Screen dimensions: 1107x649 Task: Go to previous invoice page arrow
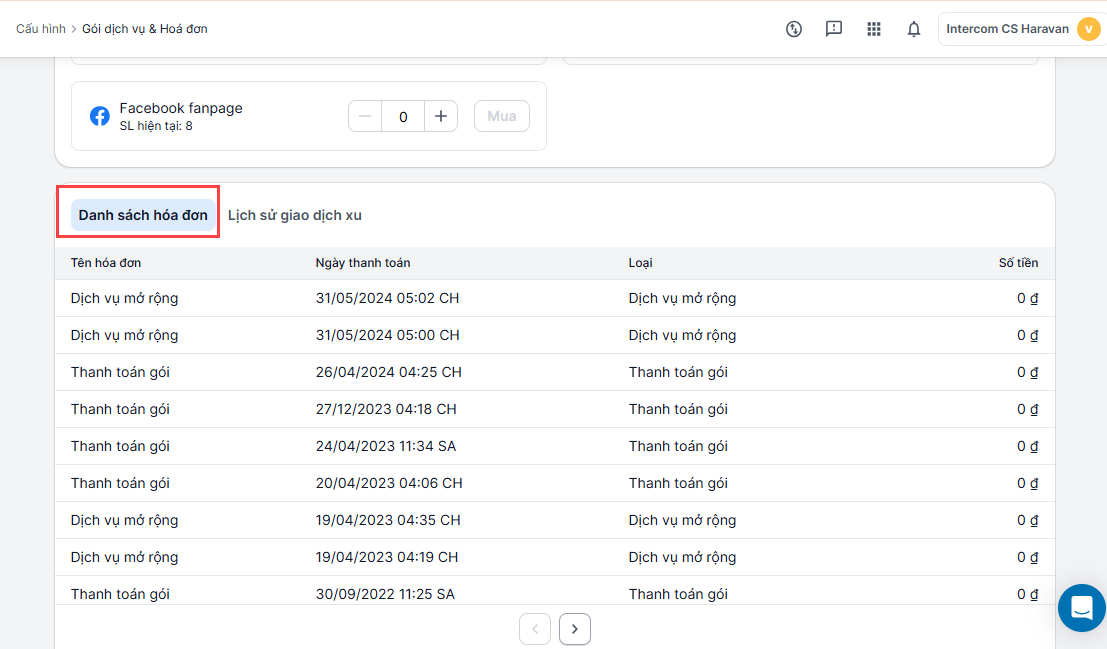pyautogui.click(x=535, y=629)
